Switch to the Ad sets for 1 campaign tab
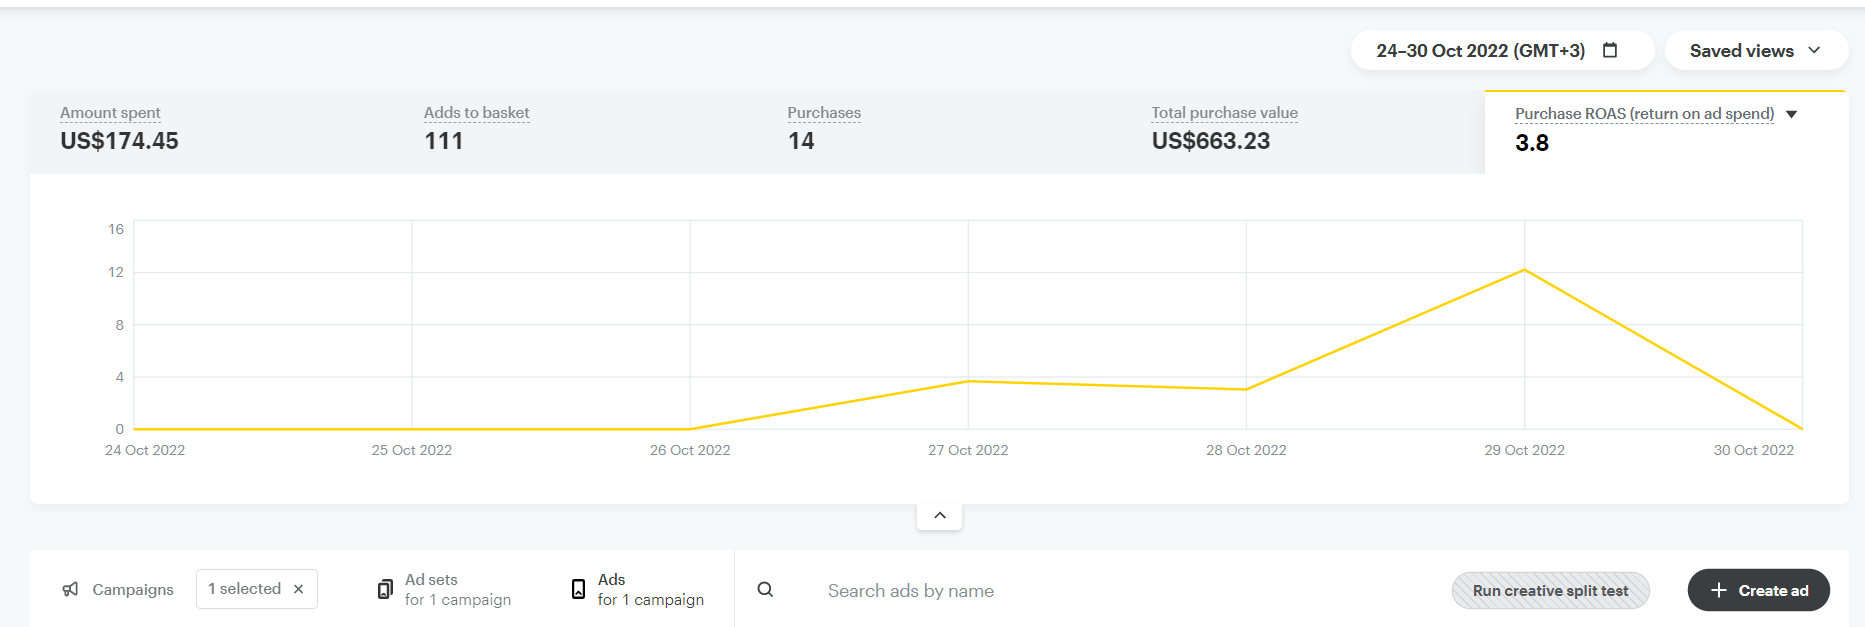 click(x=457, y=589)
